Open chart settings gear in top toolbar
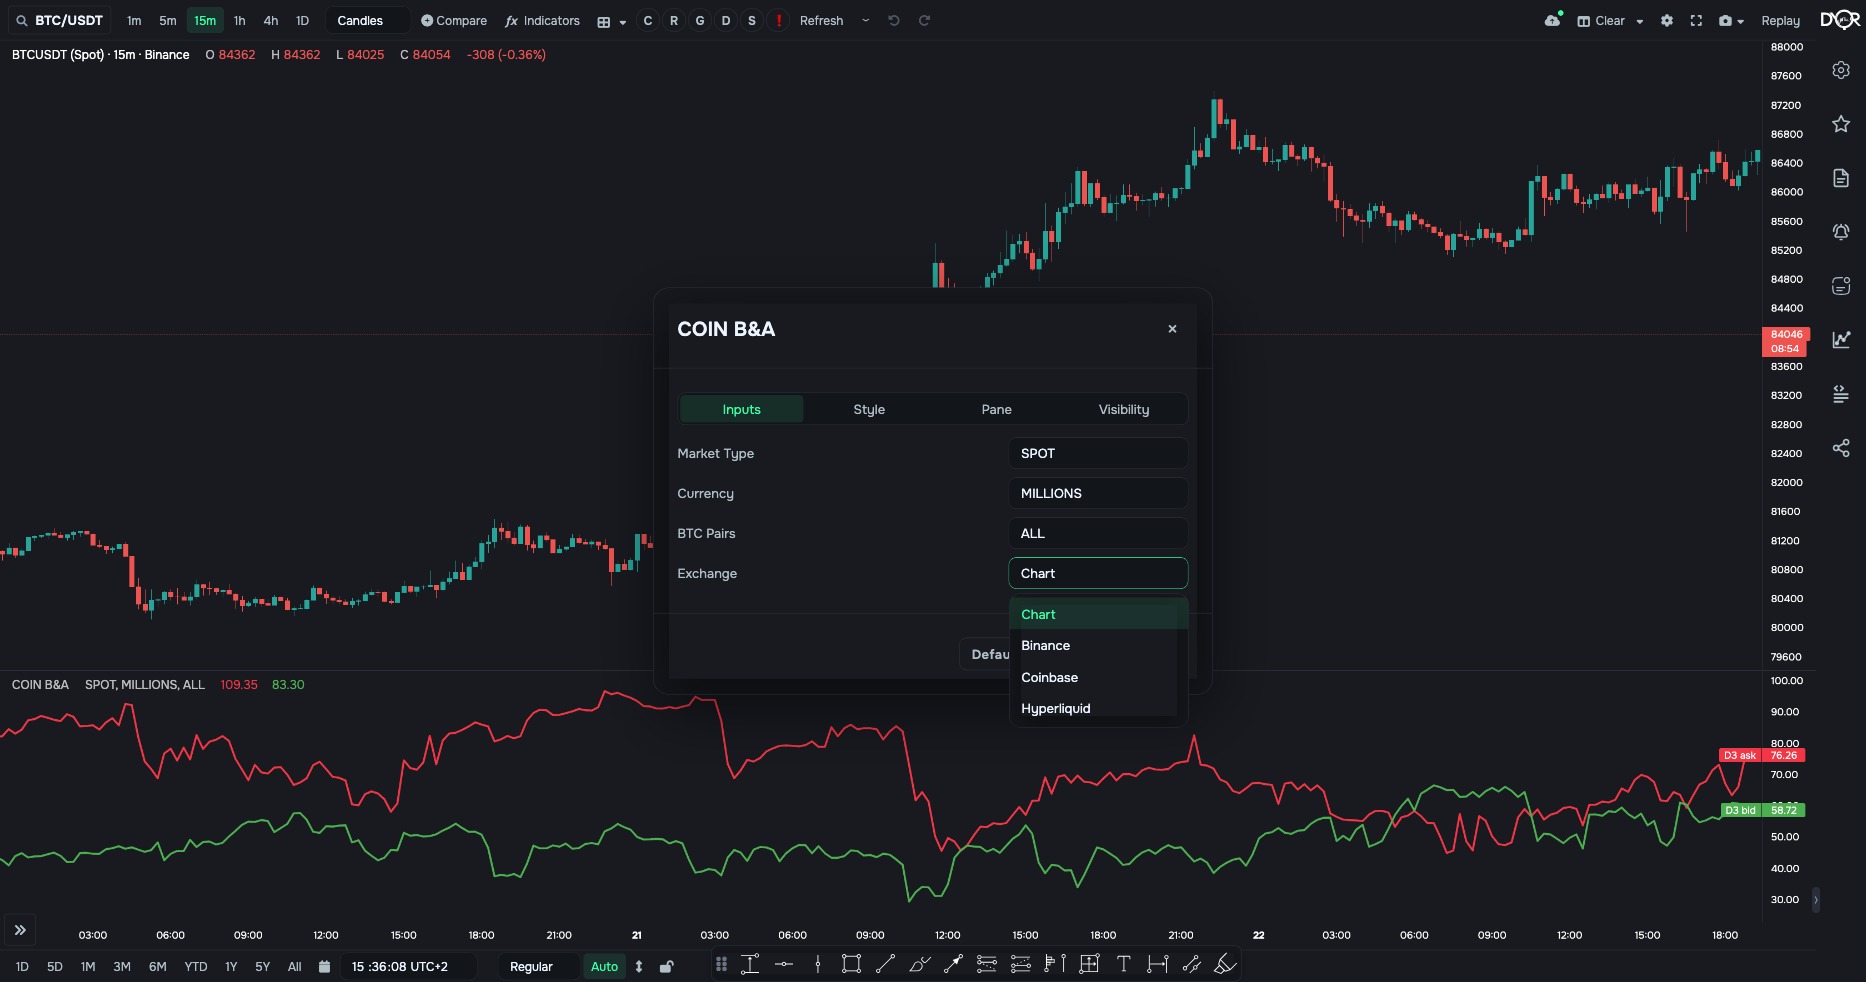This screenshot has height=982, width=1866. click(x=1667, y=20)
